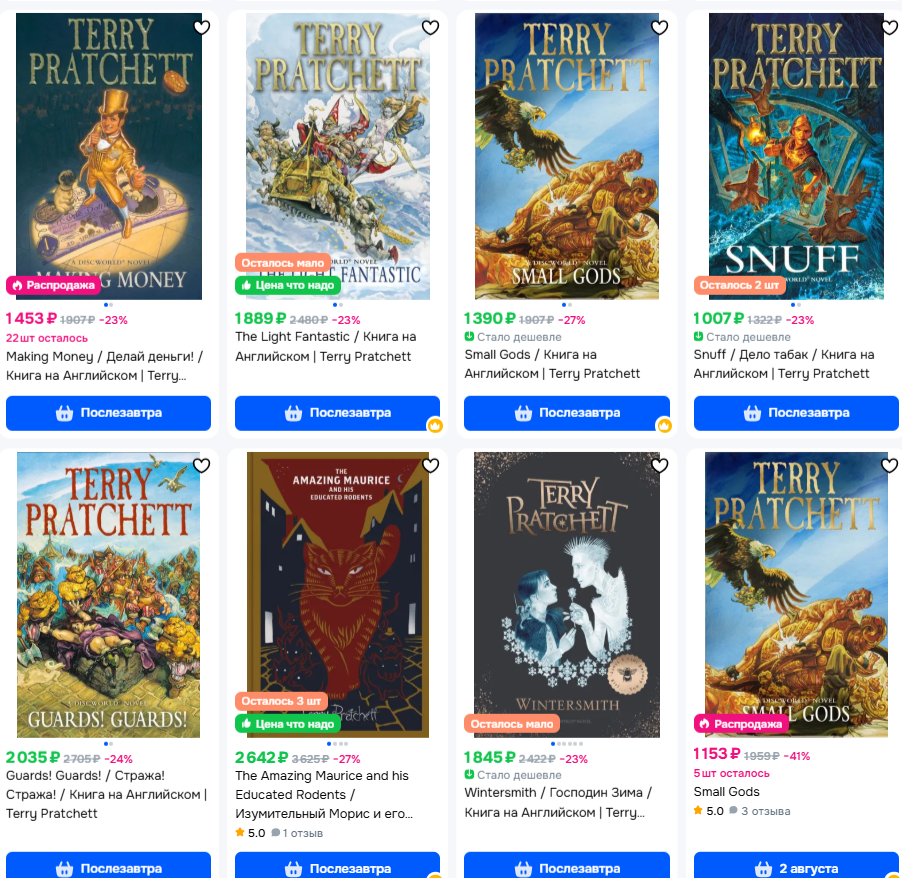Click the Распродажа badge on Making Money
The height and width of the screenshot is (878, 902).
click(x=53, y=285)
